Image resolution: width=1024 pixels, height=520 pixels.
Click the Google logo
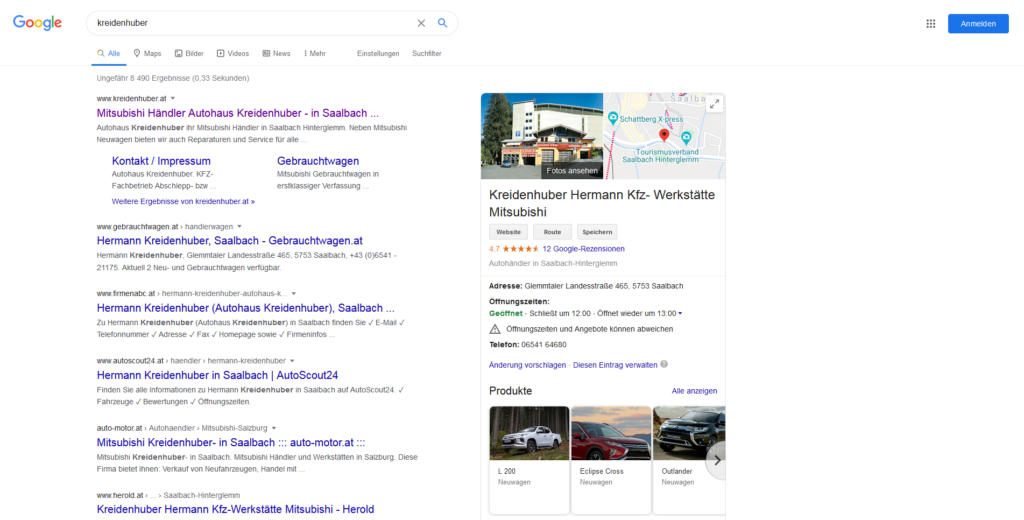37,23
